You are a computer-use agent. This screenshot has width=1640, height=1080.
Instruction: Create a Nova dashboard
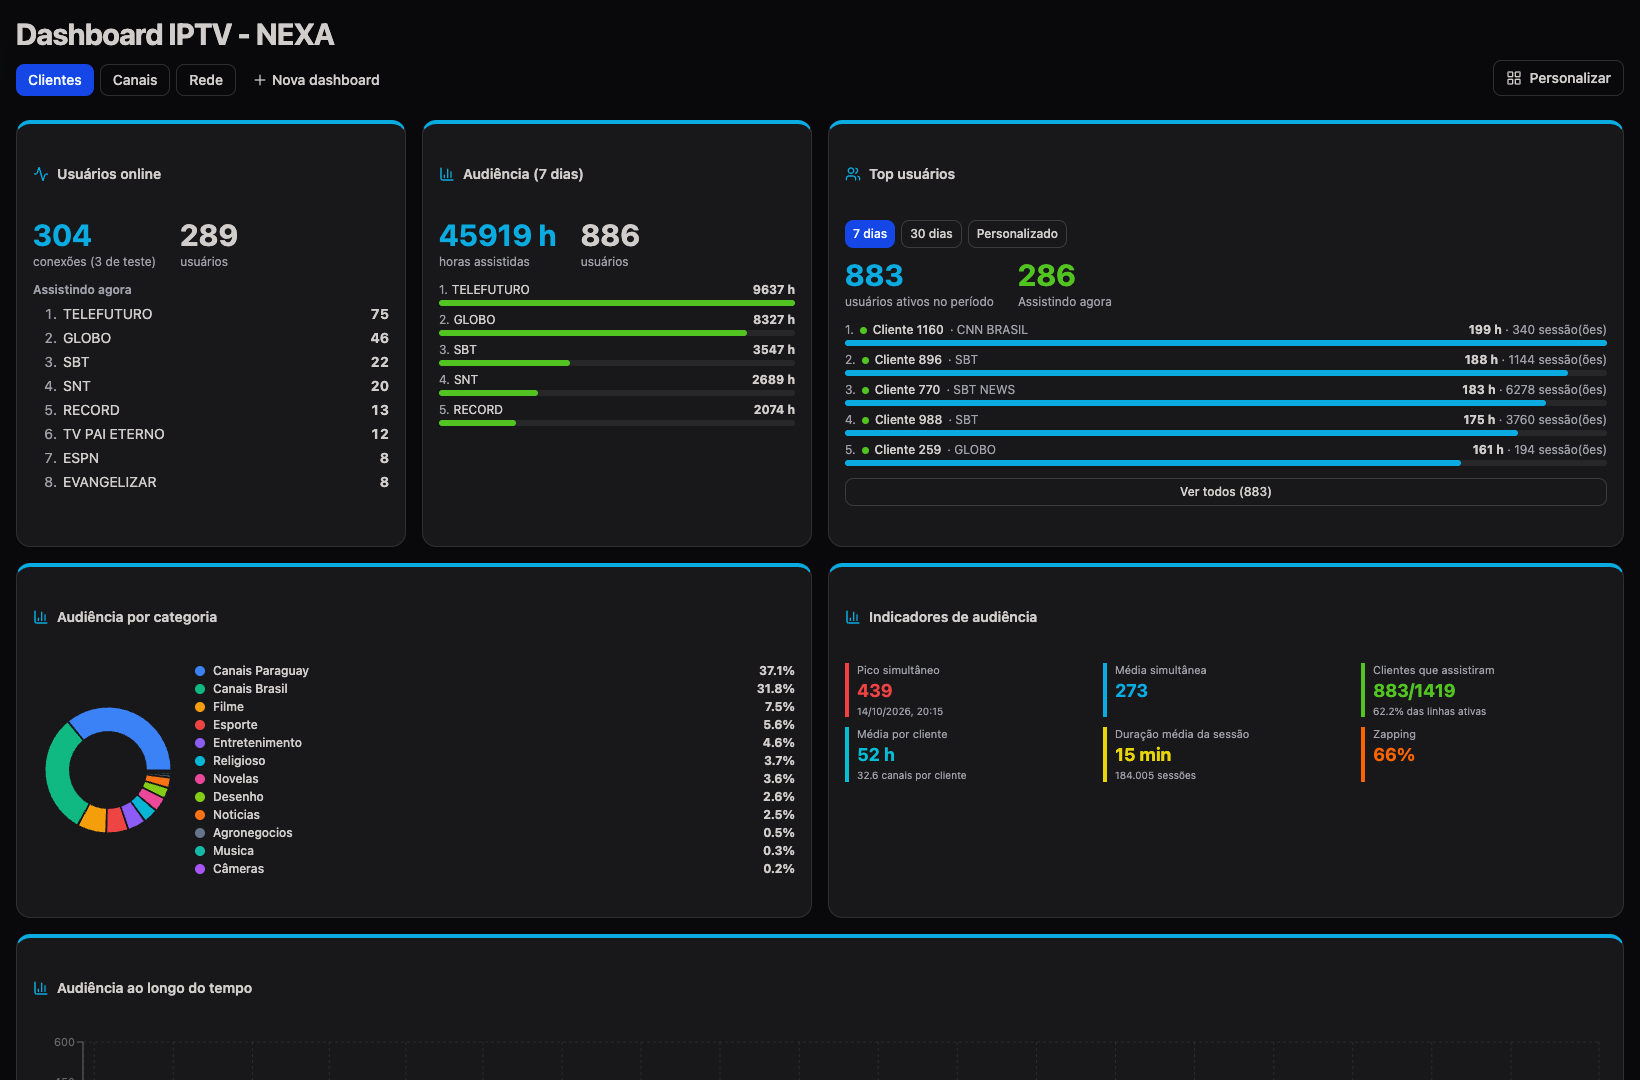tap(316, 80)
